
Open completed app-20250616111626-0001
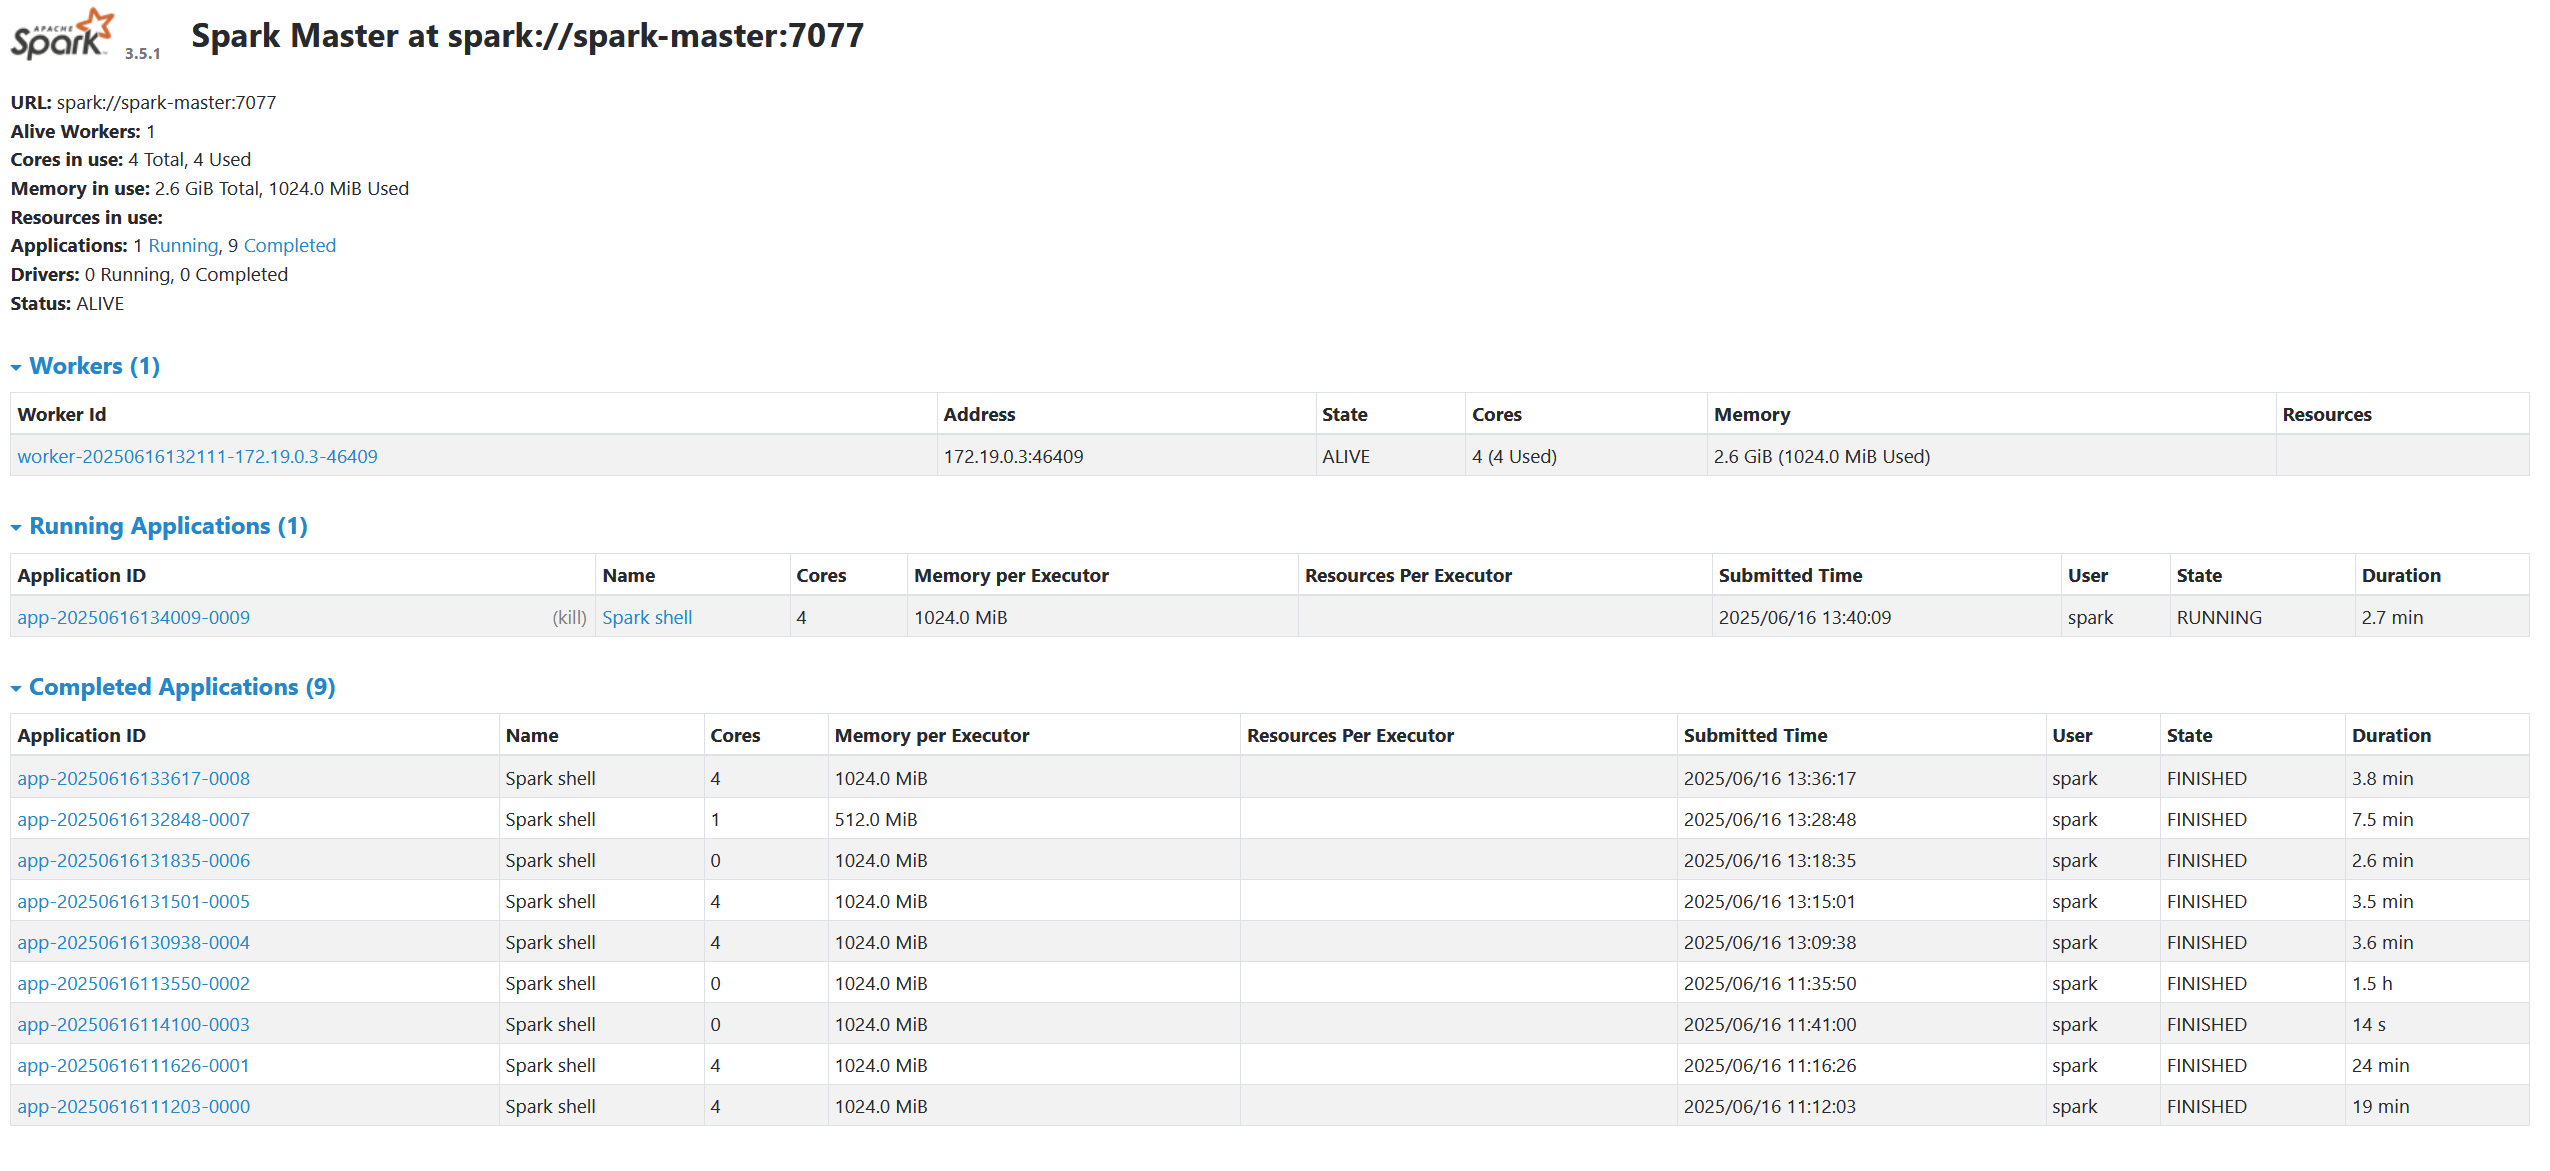tap(133, 1065)
